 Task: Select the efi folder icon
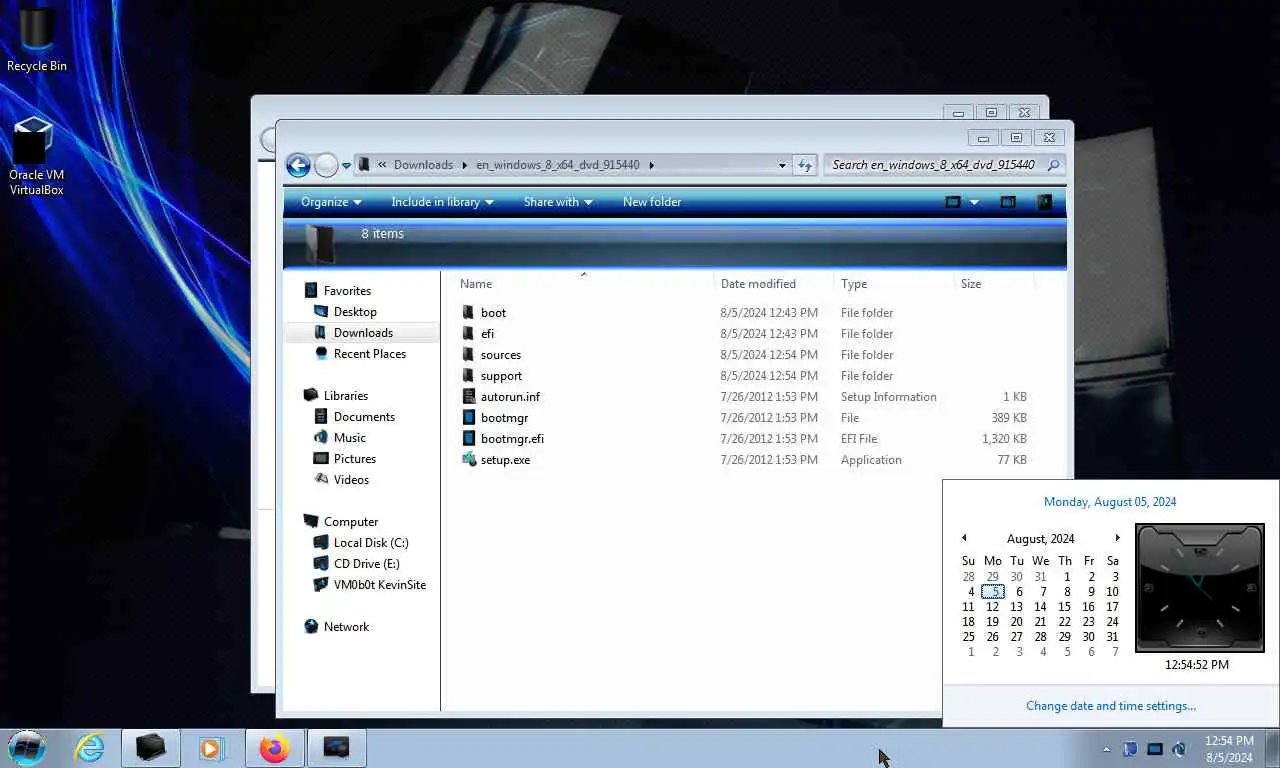pos(469,334)
